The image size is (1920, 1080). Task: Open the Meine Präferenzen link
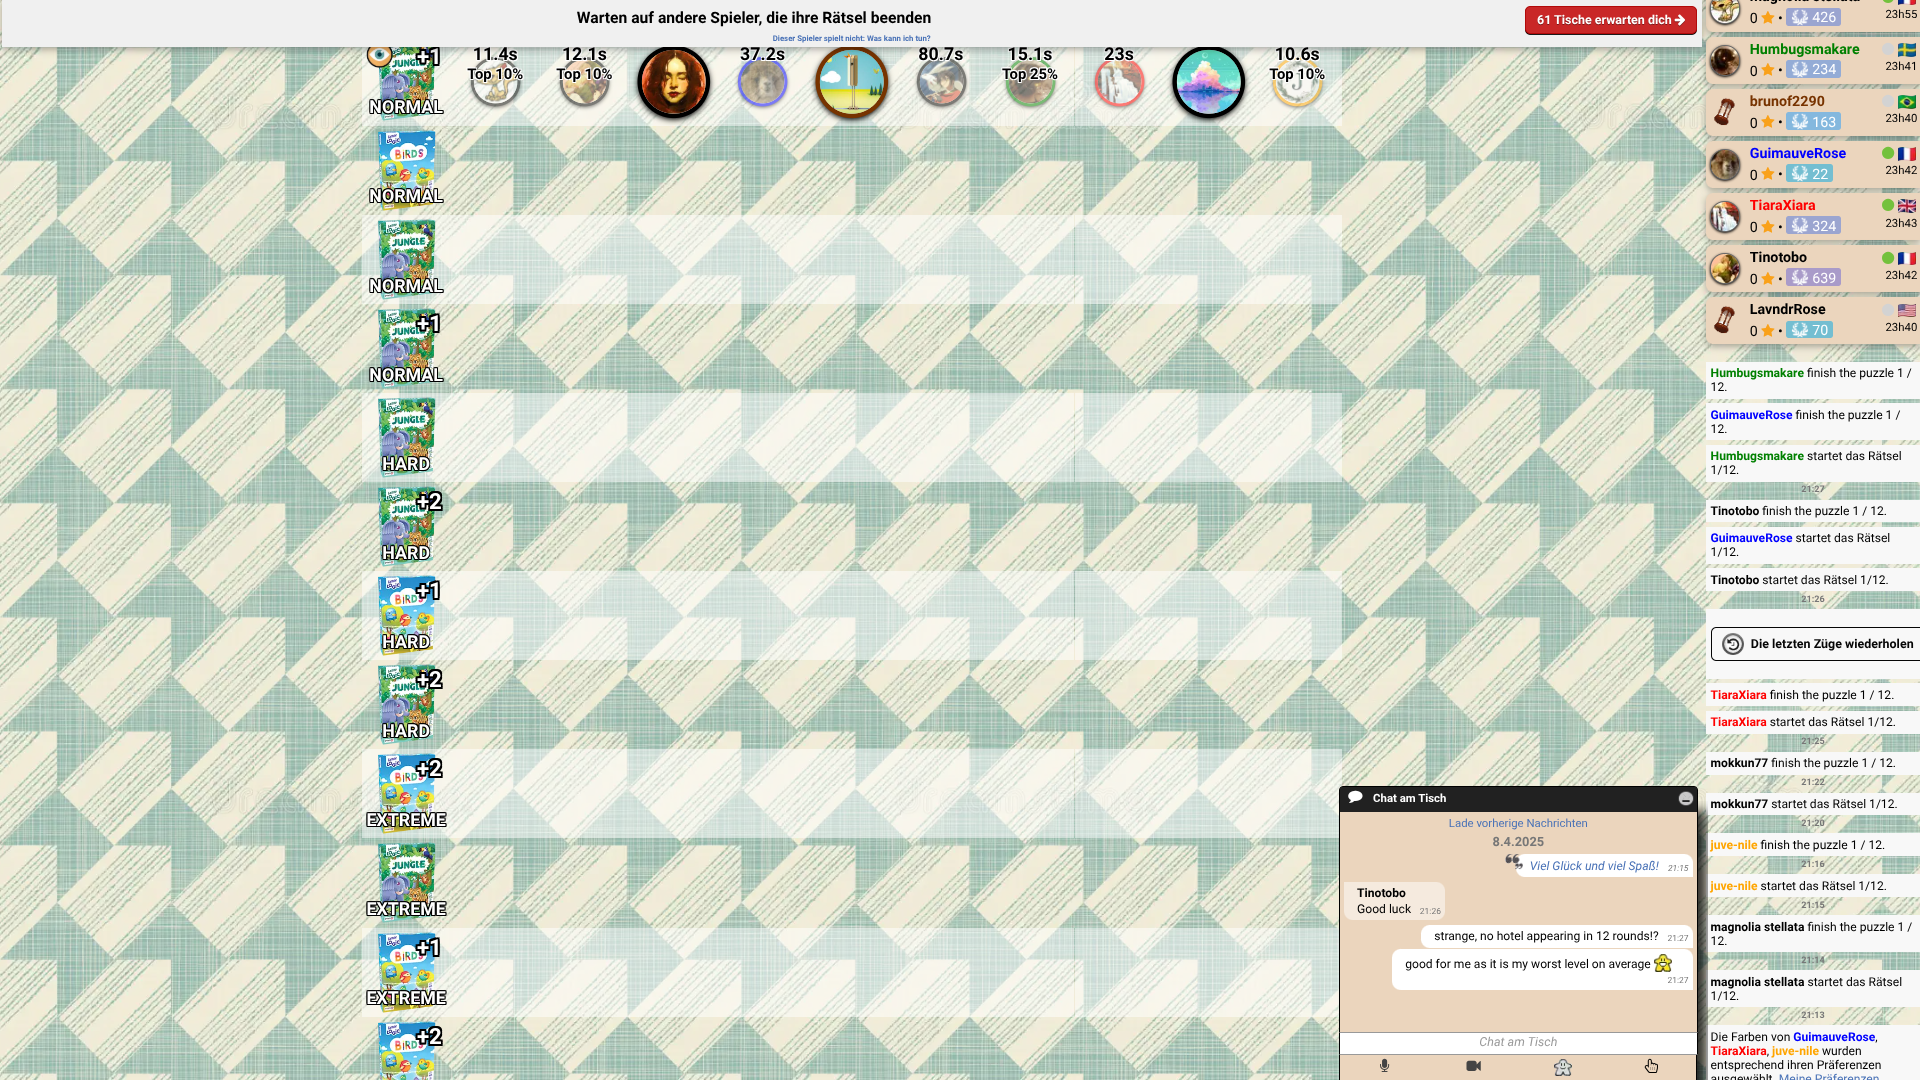point(1828,1076)
